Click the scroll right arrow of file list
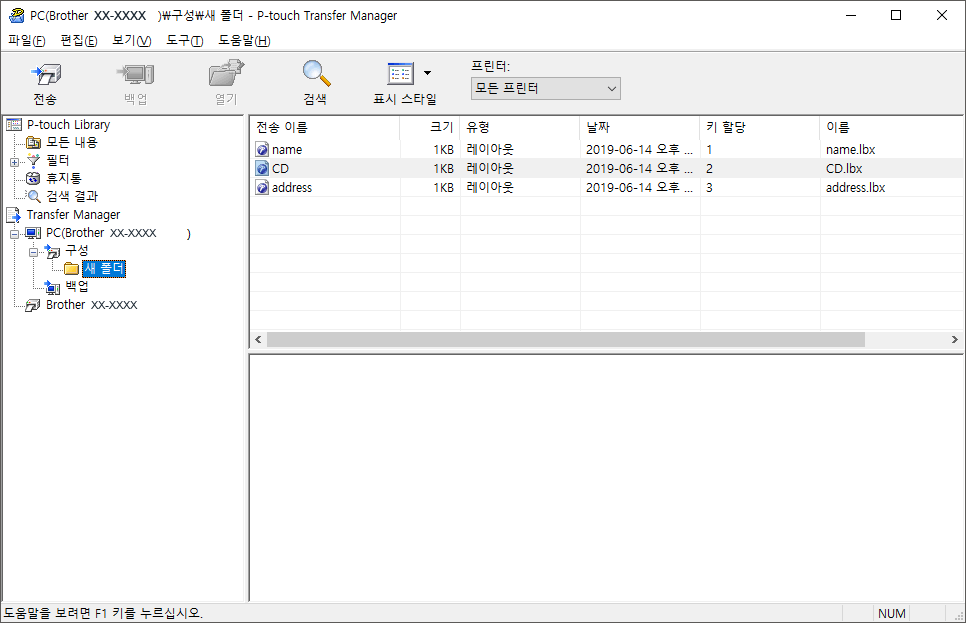The image size is (966, 623). point(954,340)
